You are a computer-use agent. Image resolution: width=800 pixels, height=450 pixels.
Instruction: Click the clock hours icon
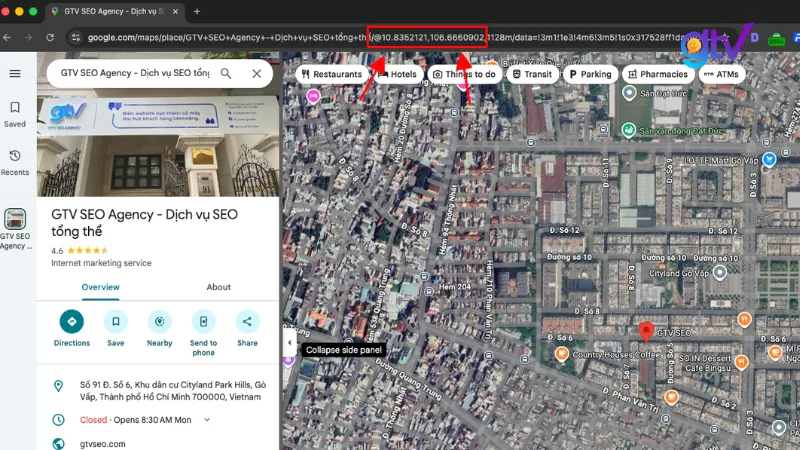click(59, 420)
